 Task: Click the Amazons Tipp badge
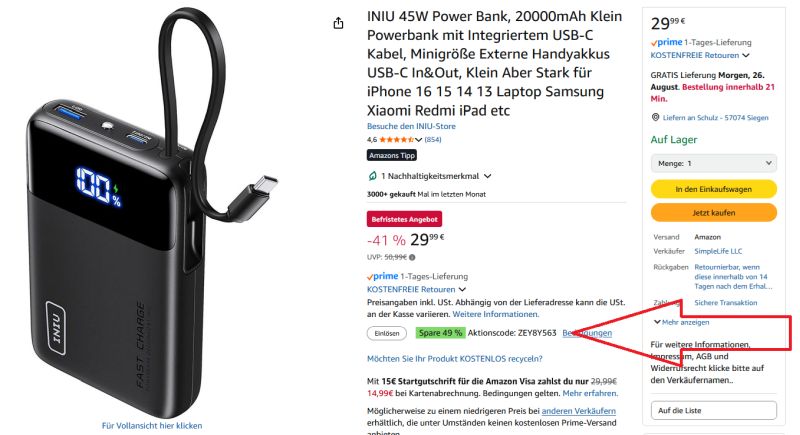(x=392, y=155)
